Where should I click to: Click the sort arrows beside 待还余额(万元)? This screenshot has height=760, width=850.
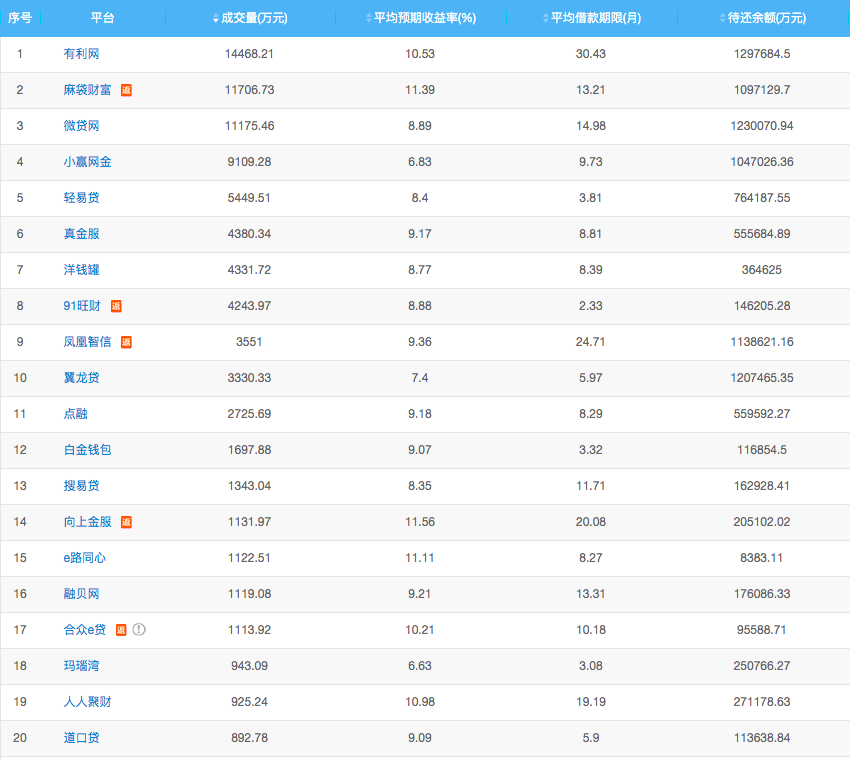[722, 18]
